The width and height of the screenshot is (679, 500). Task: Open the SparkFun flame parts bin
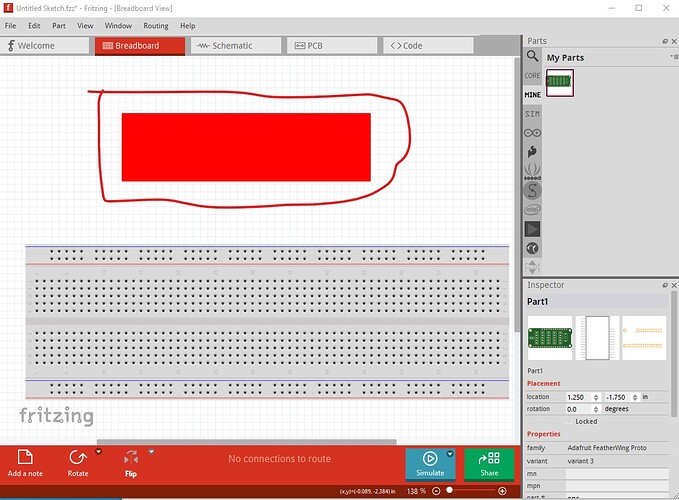coord(532,152)
